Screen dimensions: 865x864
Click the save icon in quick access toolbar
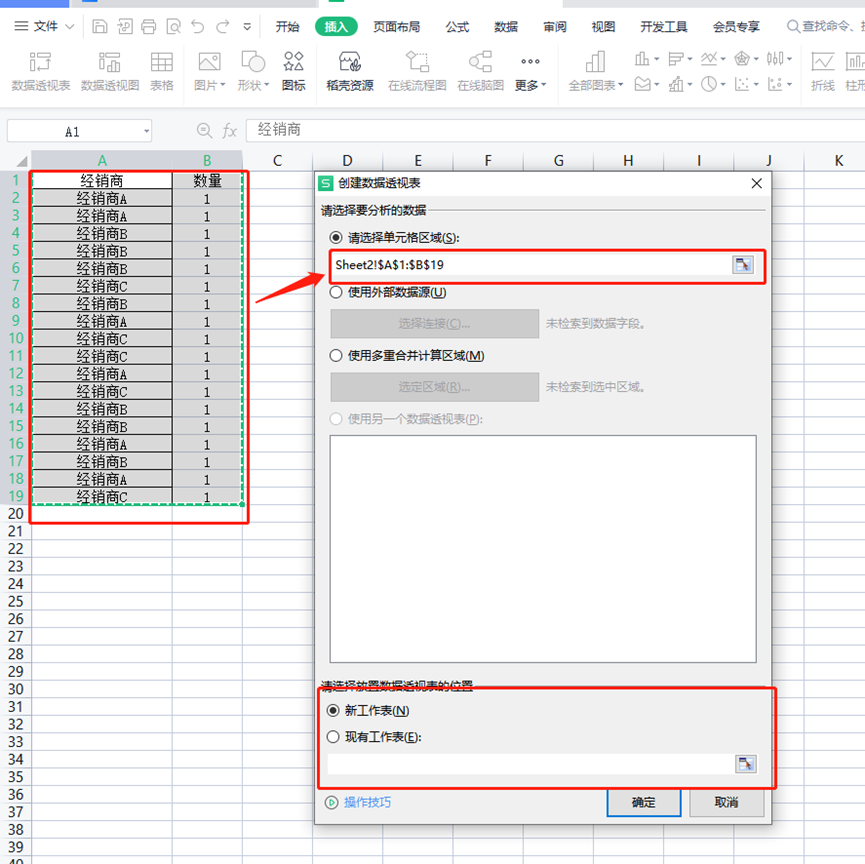(x=99, y=26)
